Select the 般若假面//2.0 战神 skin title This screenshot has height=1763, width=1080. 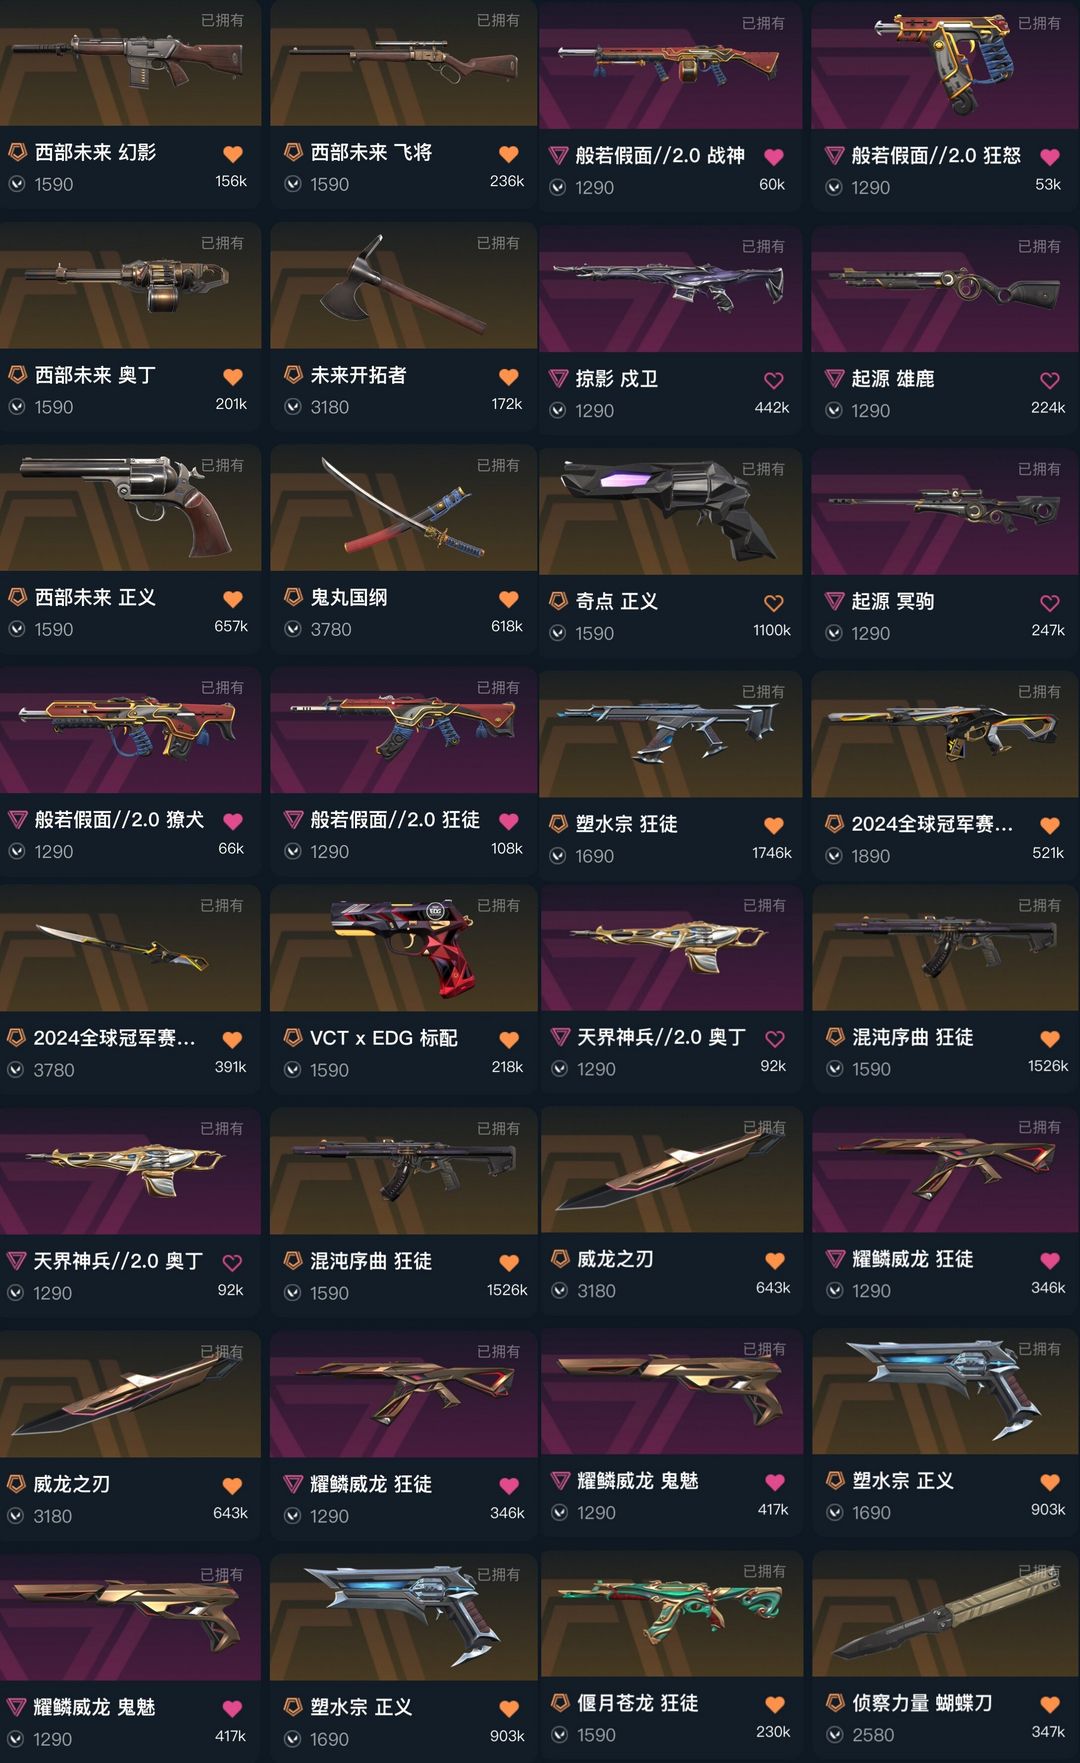point(660,155)
